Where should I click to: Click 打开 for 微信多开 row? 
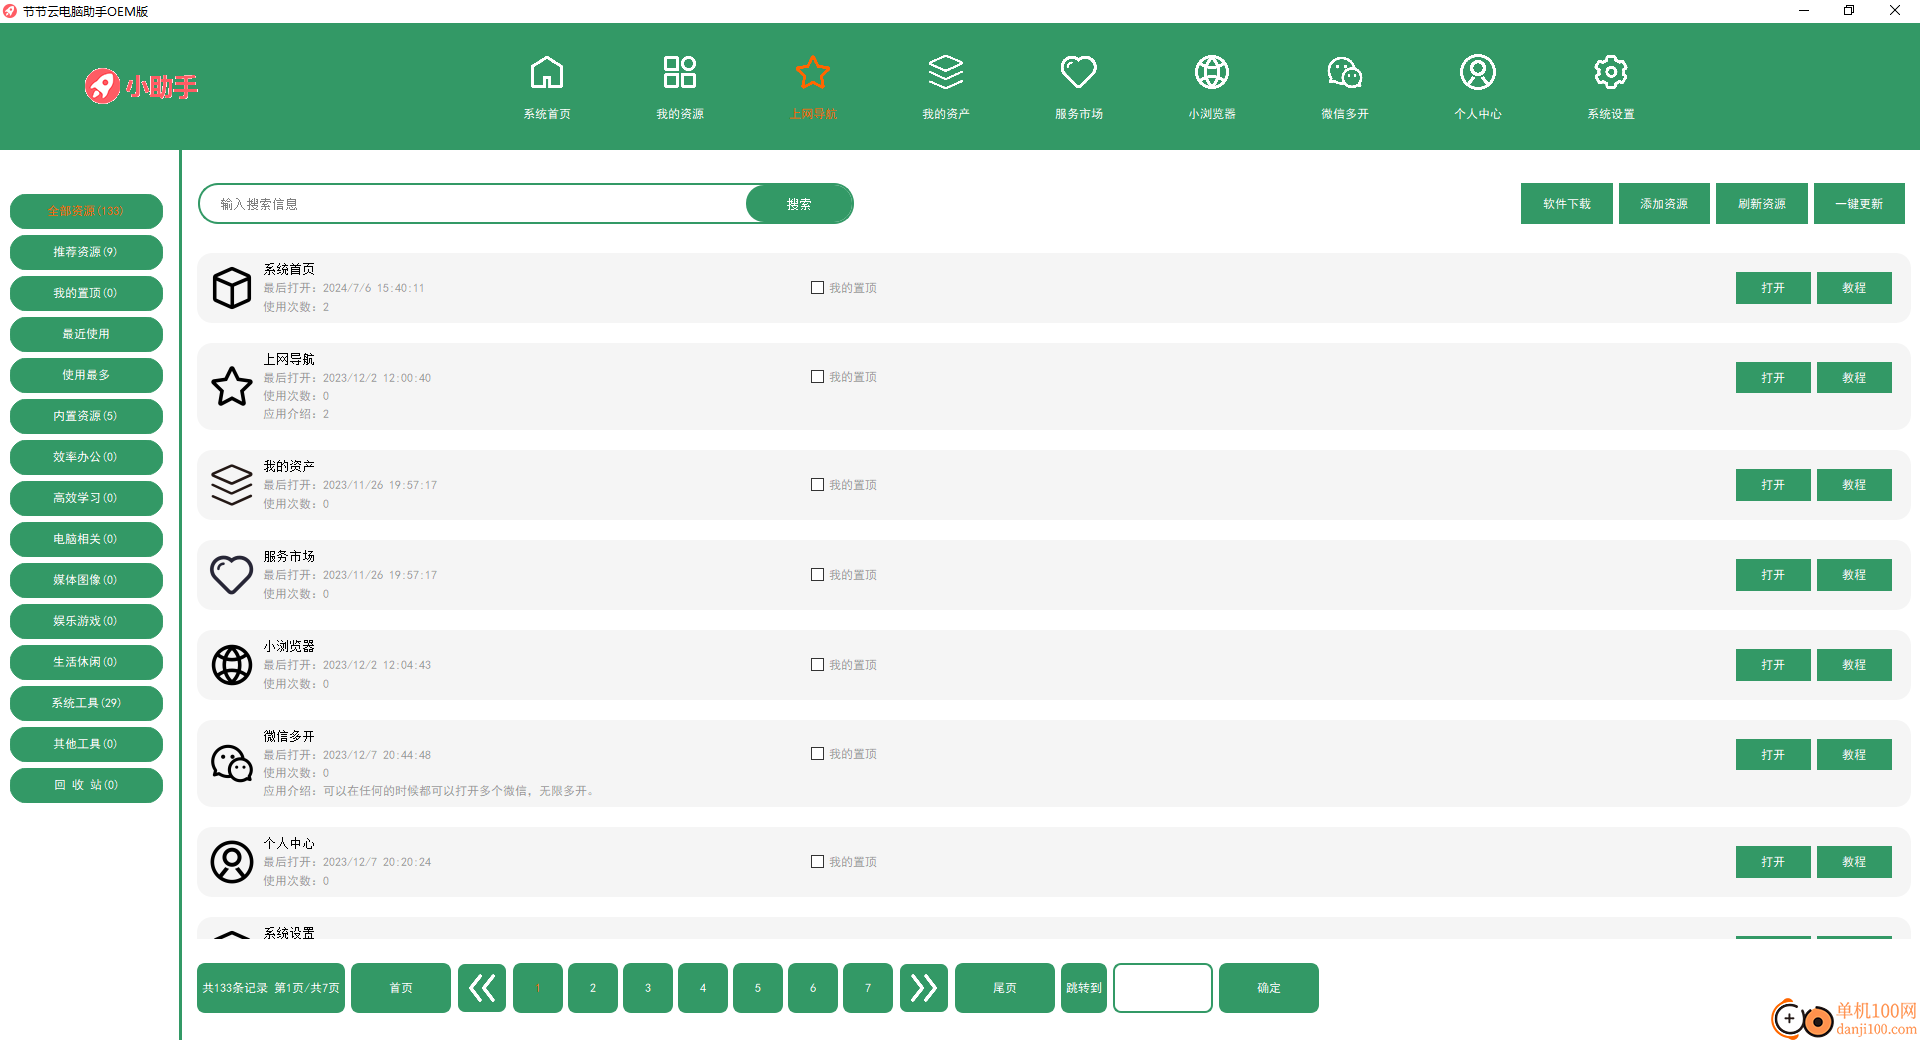(x=1773, y=755)
